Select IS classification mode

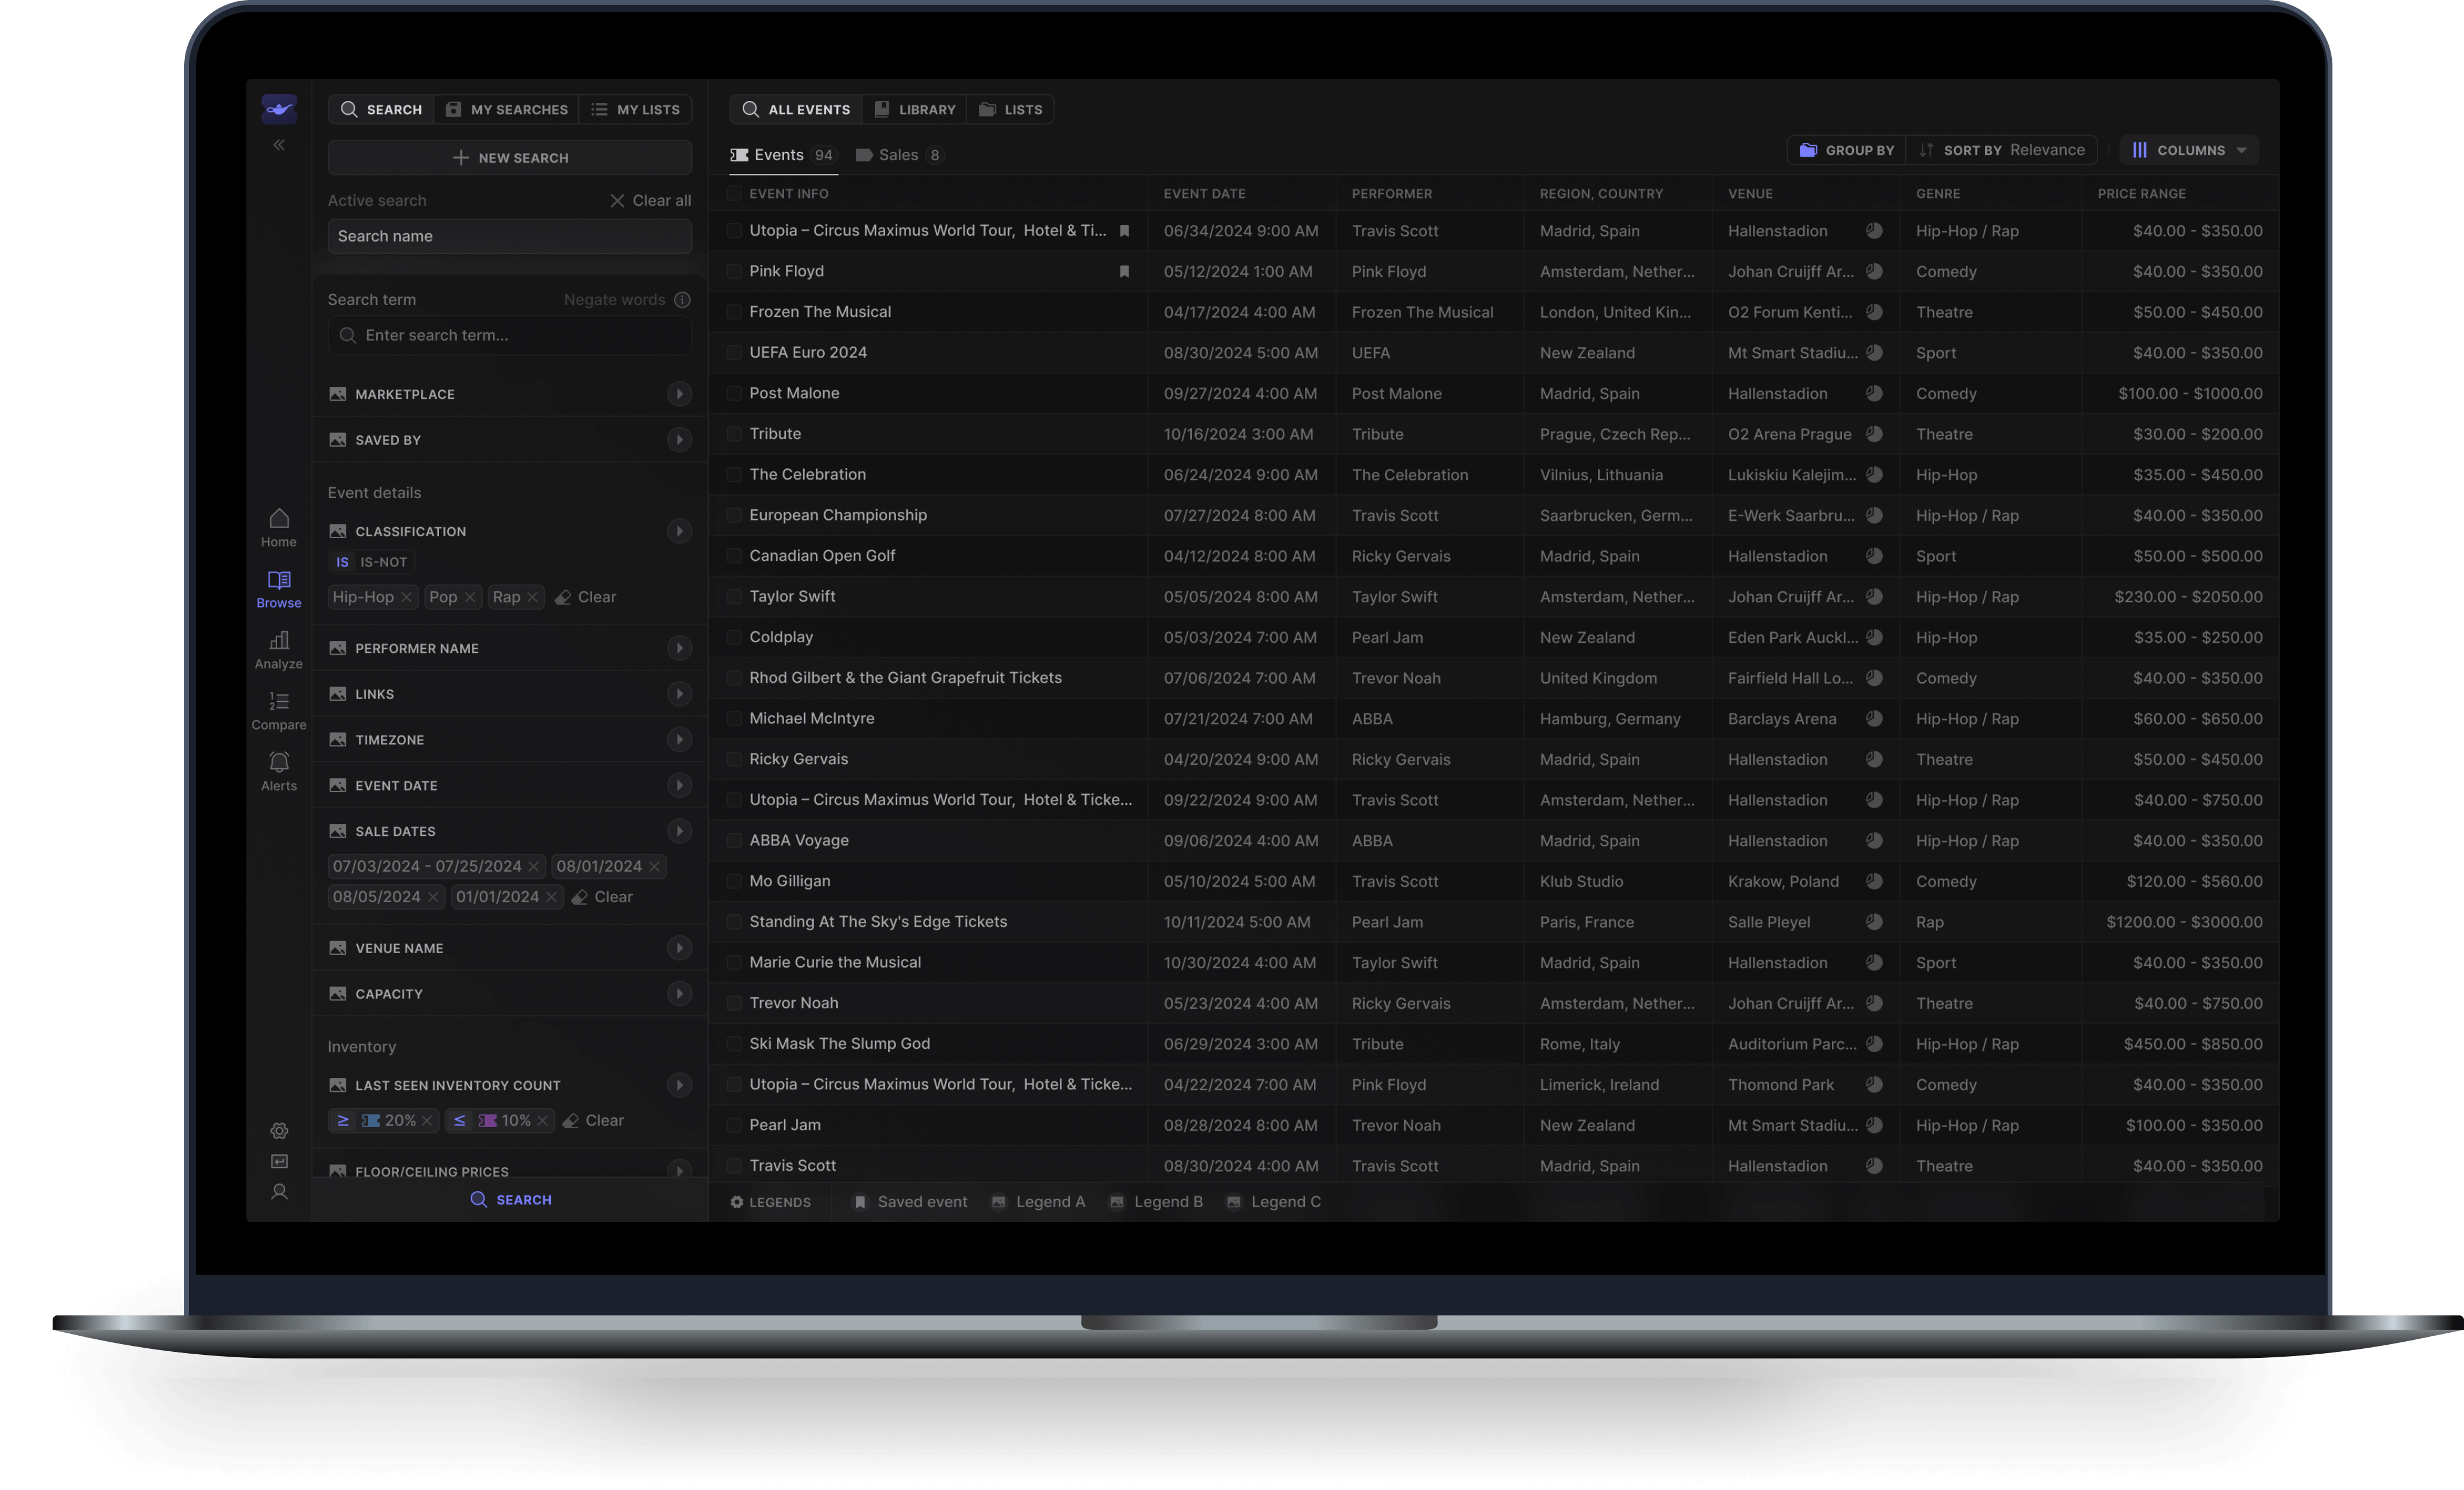coord(342,562)
